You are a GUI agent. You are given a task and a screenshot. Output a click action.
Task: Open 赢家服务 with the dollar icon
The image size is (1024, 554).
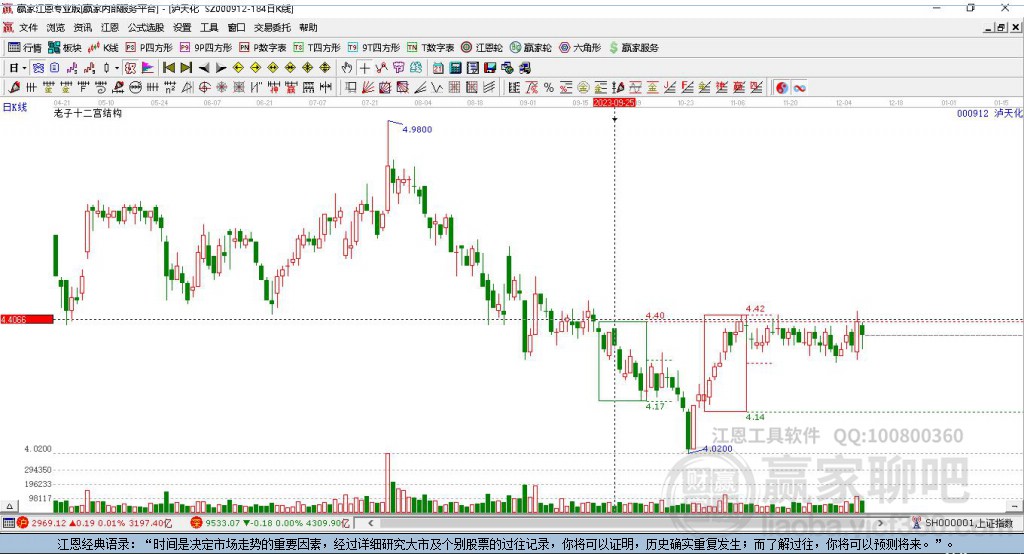click(x=633, y=48)
